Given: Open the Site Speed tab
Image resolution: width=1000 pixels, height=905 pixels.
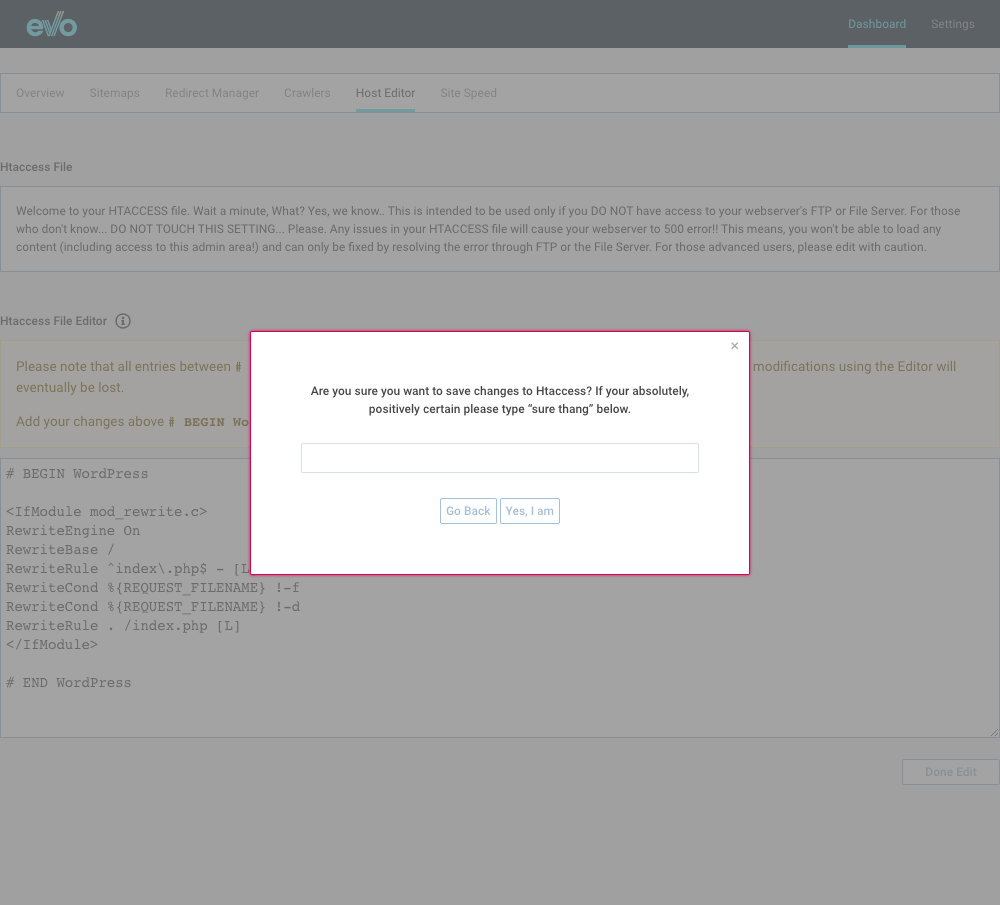Looking at the screenshot, I should [468, 93].
